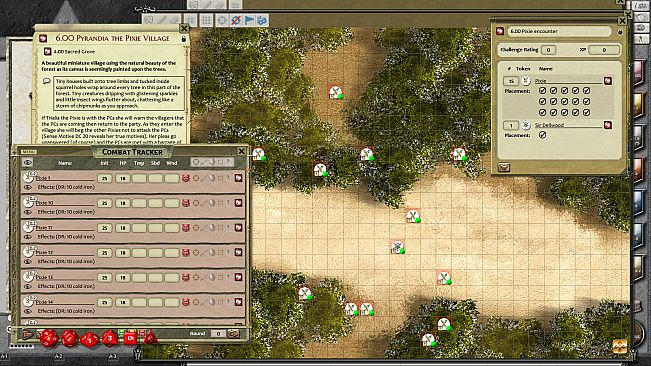Toggle the lock on Pixie encounter window
This screenshot has height=366, width=651.
620,32
